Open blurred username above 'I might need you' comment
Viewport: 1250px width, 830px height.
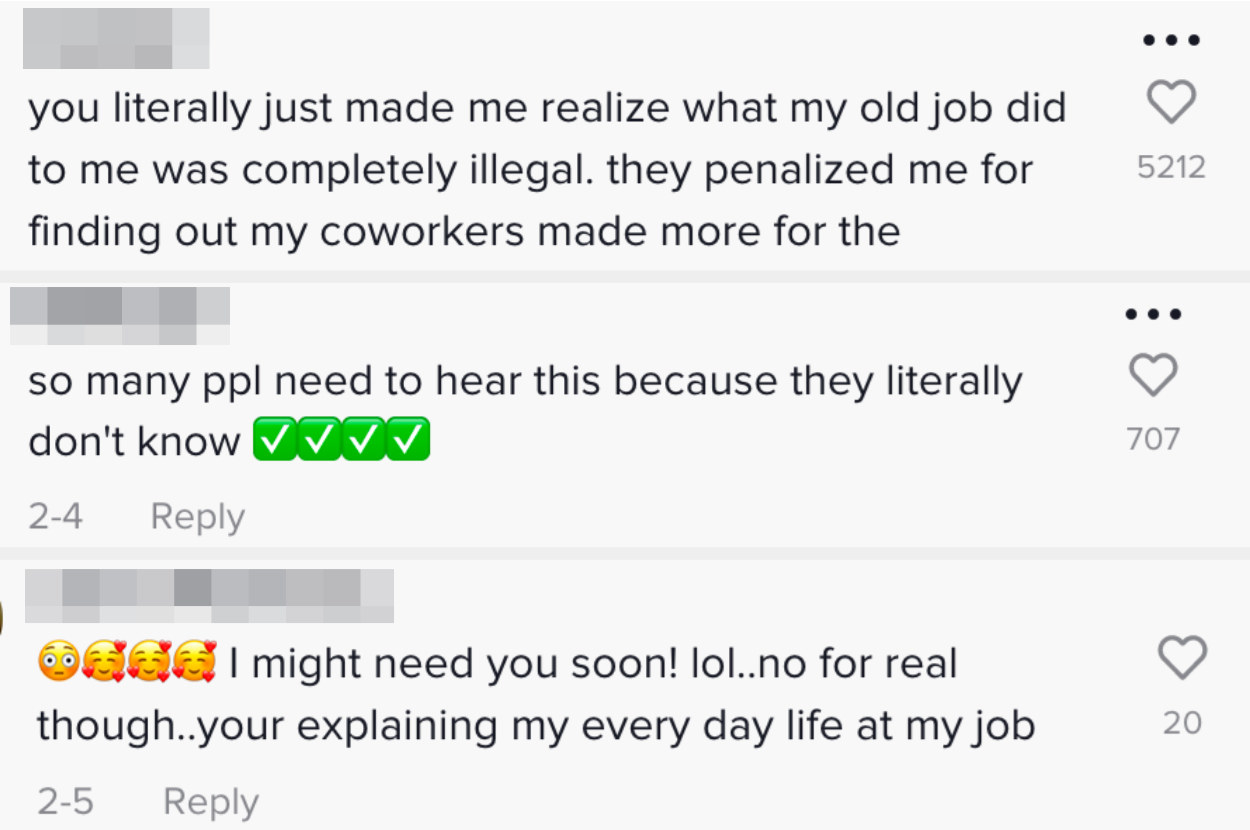coord(209,596)
